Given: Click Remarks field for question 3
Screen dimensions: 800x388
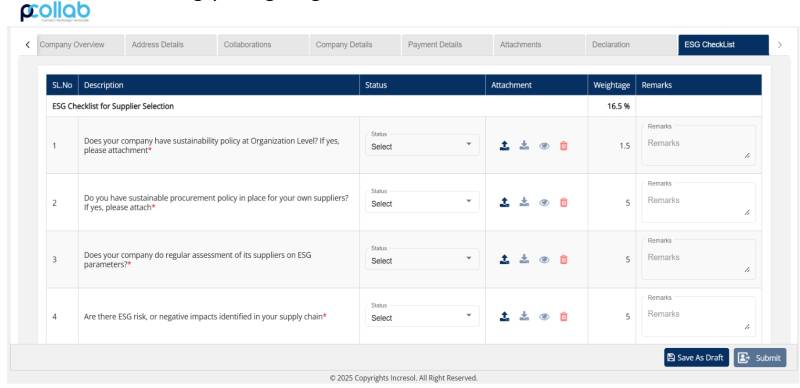Looking at the screenshot, I should click(698, 259).
